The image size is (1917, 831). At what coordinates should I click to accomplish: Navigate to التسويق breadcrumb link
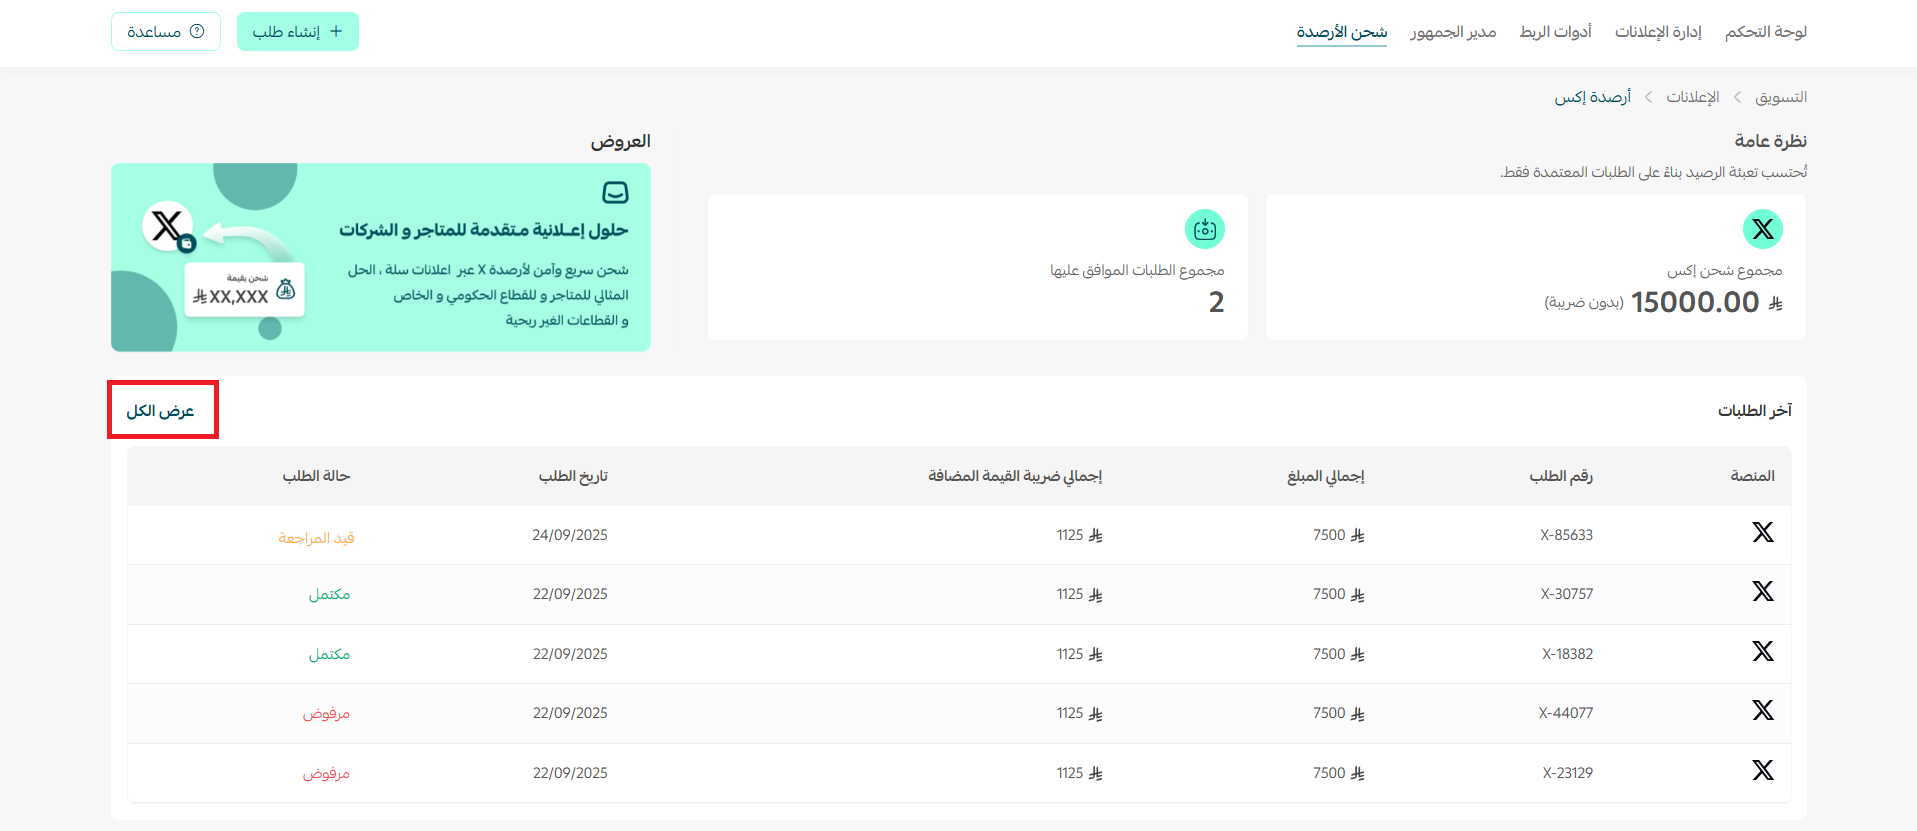pyautogui.click(x=1781, y=97)
